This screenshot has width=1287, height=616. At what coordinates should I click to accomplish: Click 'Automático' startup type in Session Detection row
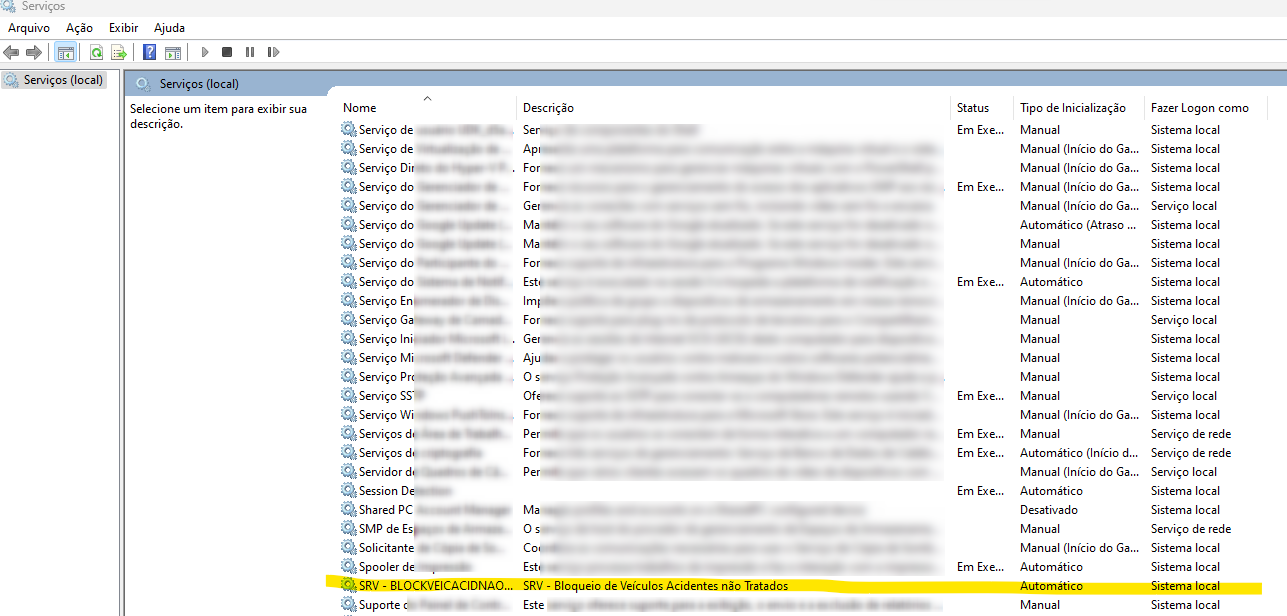[1051, 491]
